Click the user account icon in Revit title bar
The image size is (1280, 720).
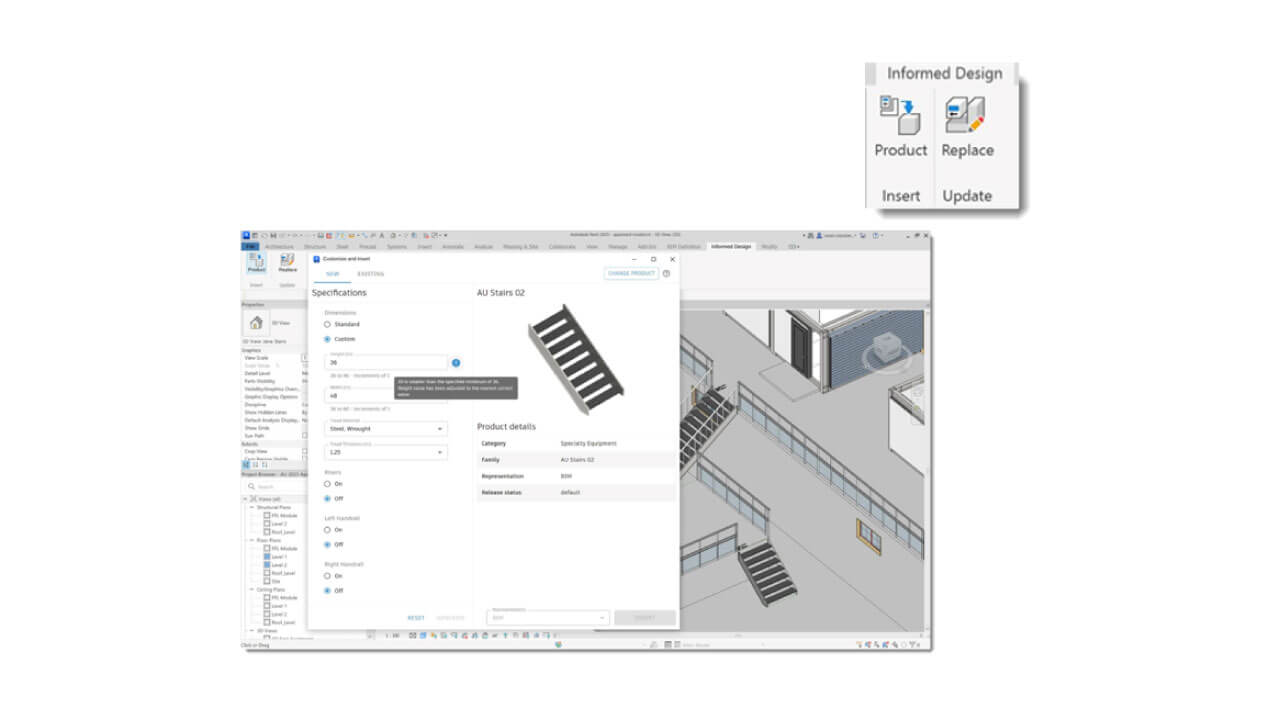818,235
